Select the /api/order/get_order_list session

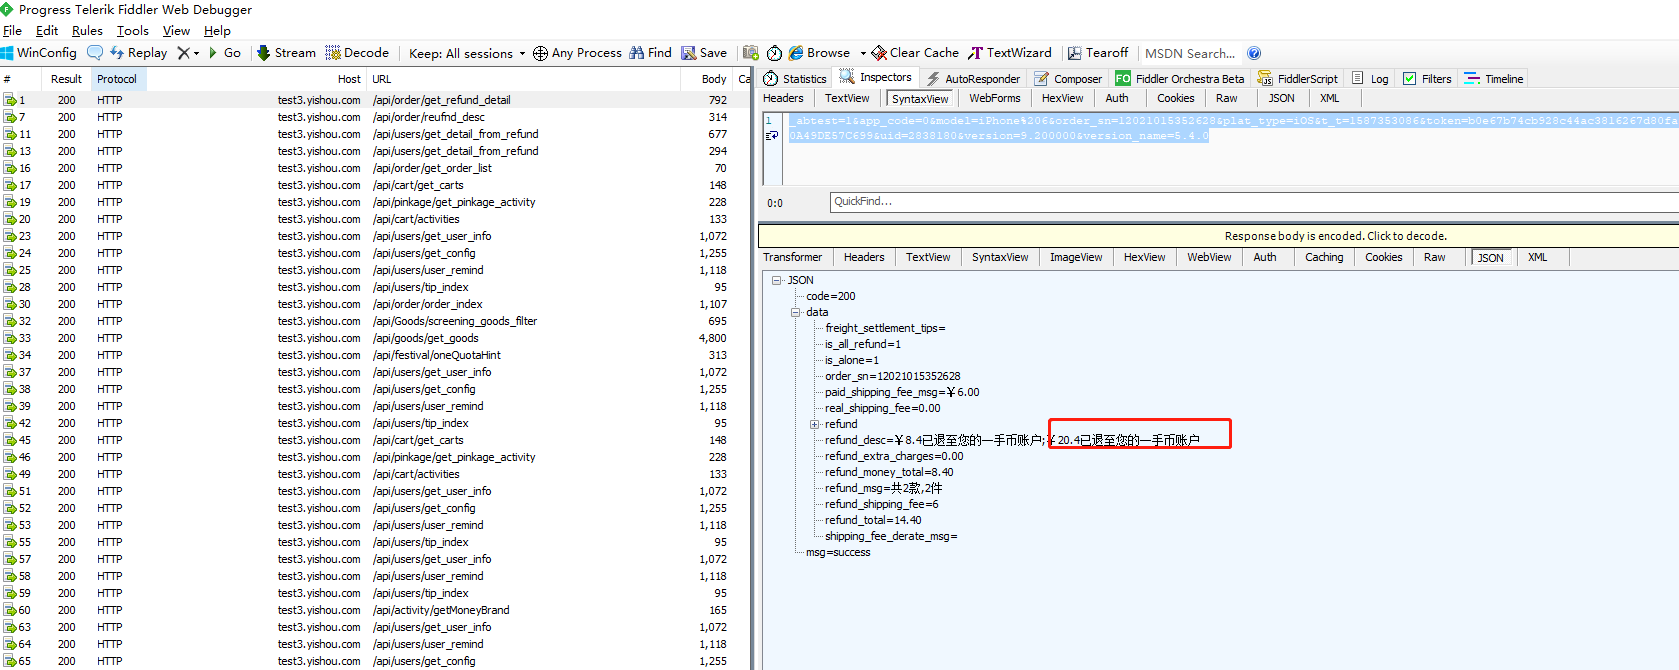pyautogui.click(x=375, y=168)
